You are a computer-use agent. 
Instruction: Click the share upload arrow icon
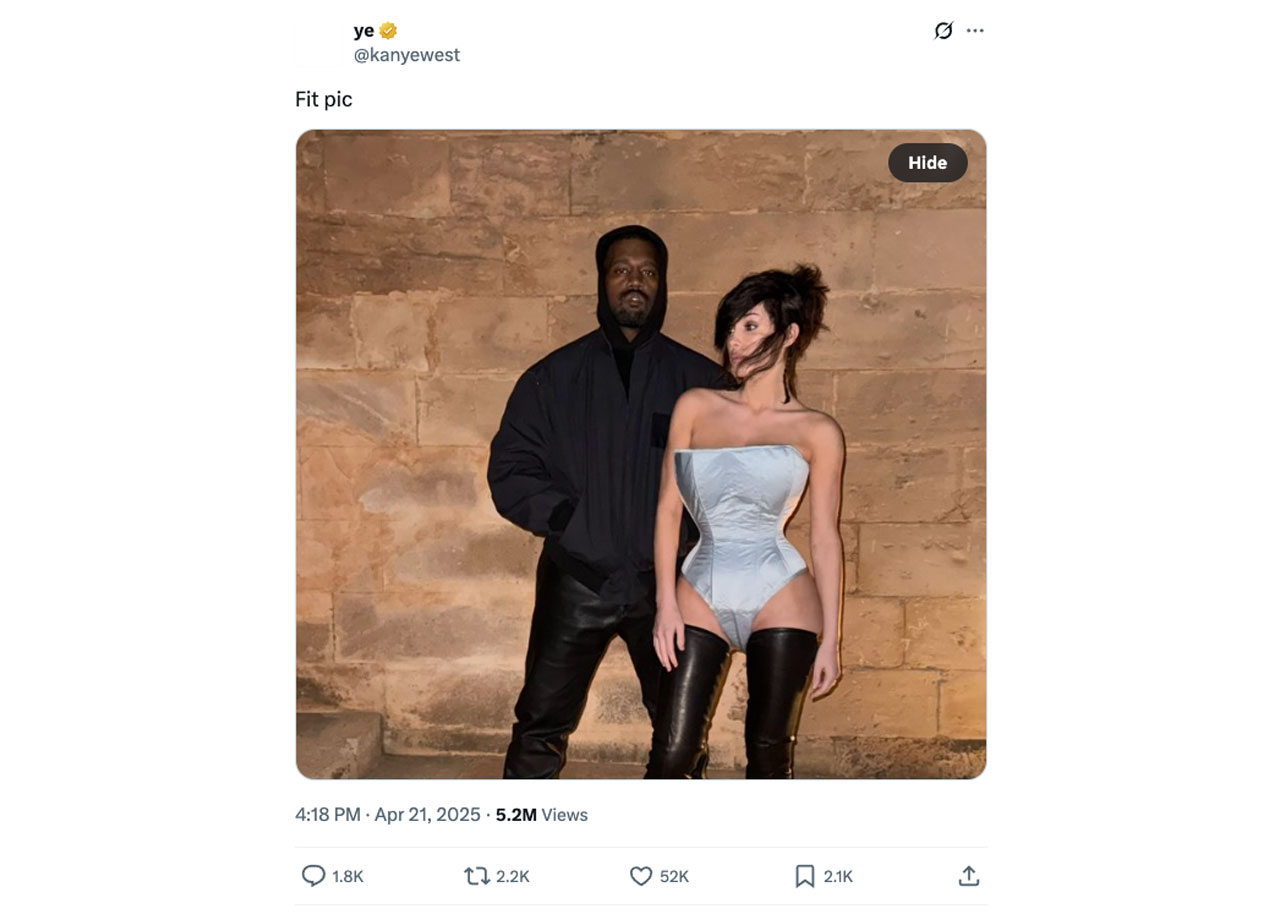click(968, 876)
